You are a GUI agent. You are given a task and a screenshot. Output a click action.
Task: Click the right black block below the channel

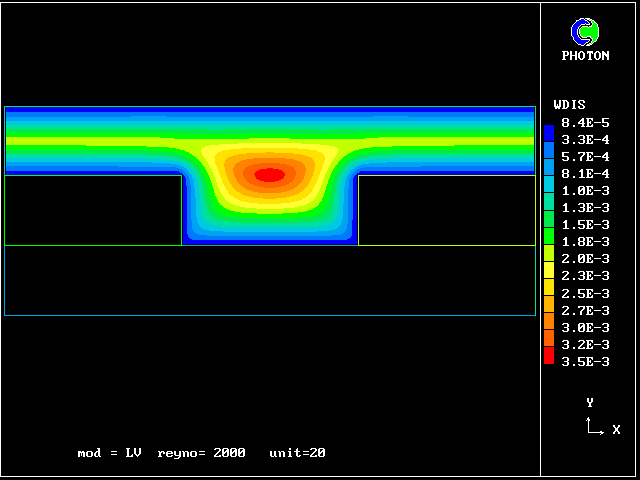coord(446,210)
